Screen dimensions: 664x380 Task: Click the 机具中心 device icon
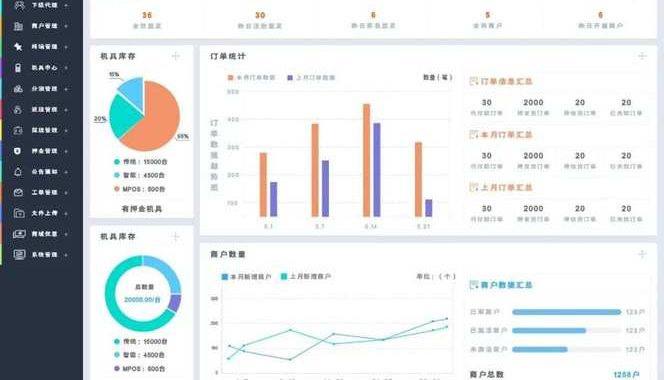point(18,67)
